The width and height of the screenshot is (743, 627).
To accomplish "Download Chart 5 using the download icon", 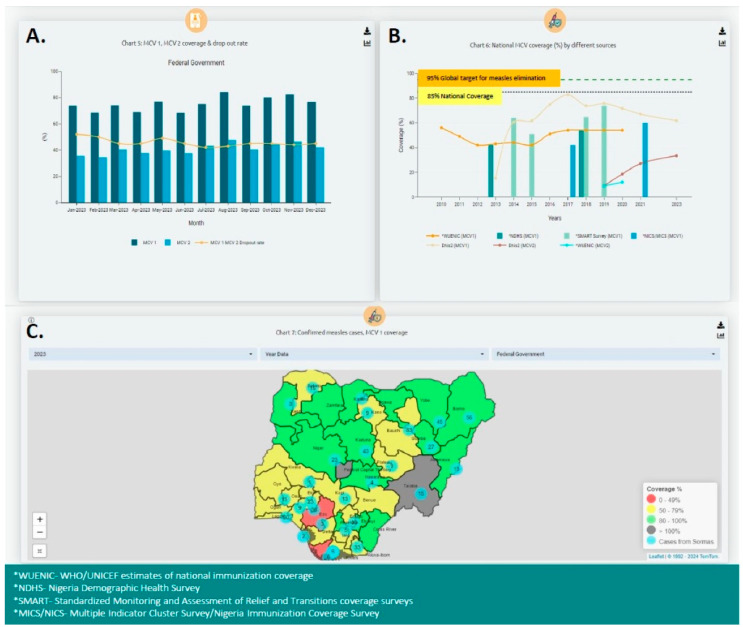I will click(367, 31).
